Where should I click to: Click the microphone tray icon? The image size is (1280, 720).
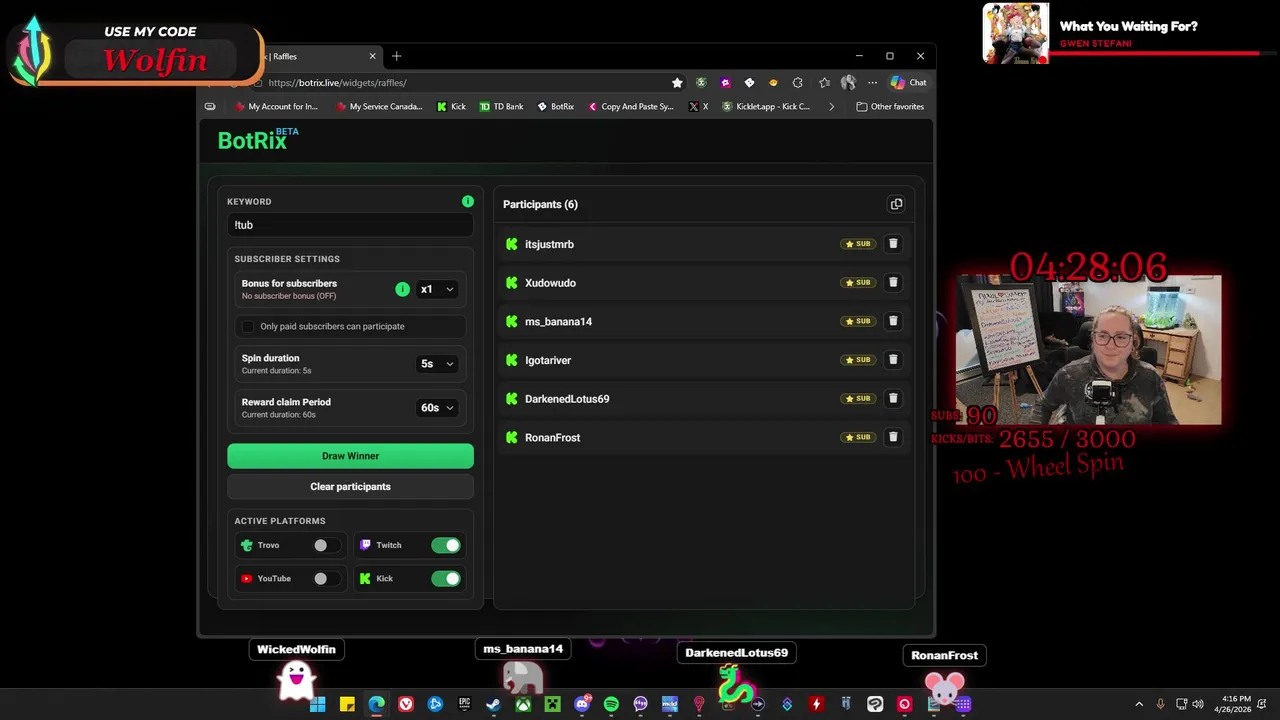point(1160,704)
